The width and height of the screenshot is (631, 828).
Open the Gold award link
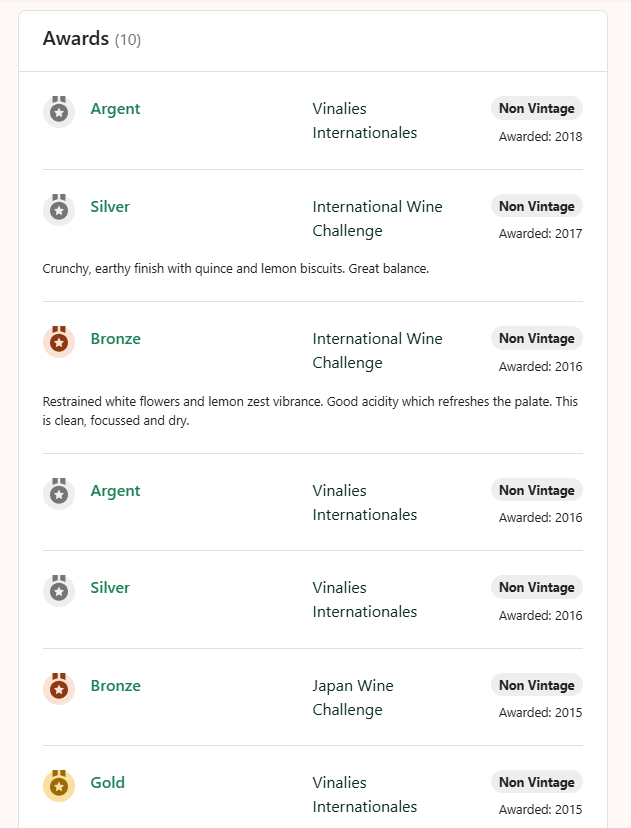[x=107, y=783]
